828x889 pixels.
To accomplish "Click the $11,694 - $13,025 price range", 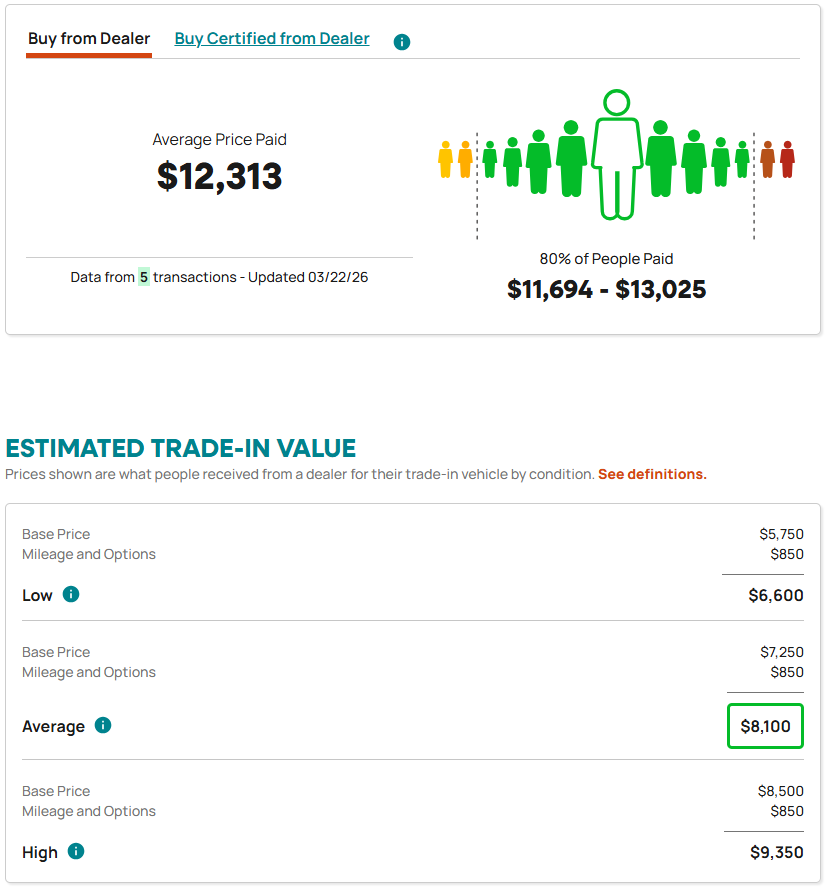I will coord(606,290).
